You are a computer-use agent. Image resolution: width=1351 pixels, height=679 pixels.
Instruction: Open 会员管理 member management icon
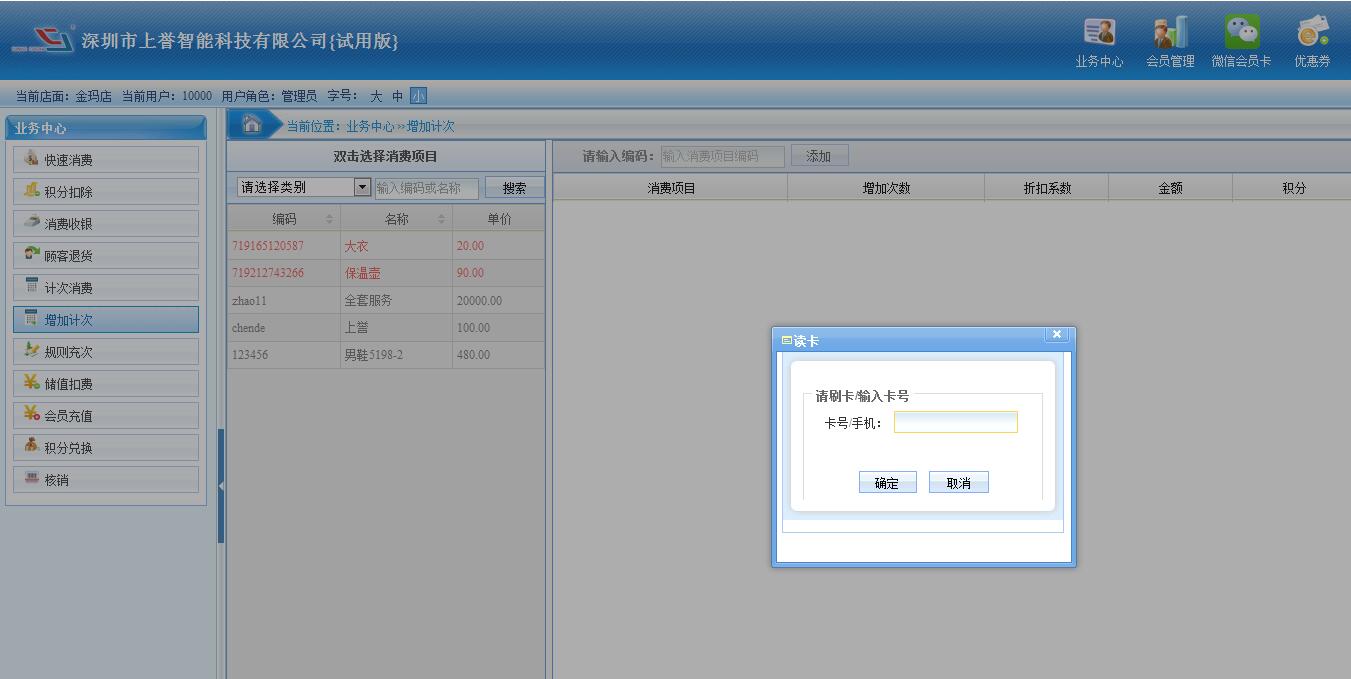point(1170,34)
